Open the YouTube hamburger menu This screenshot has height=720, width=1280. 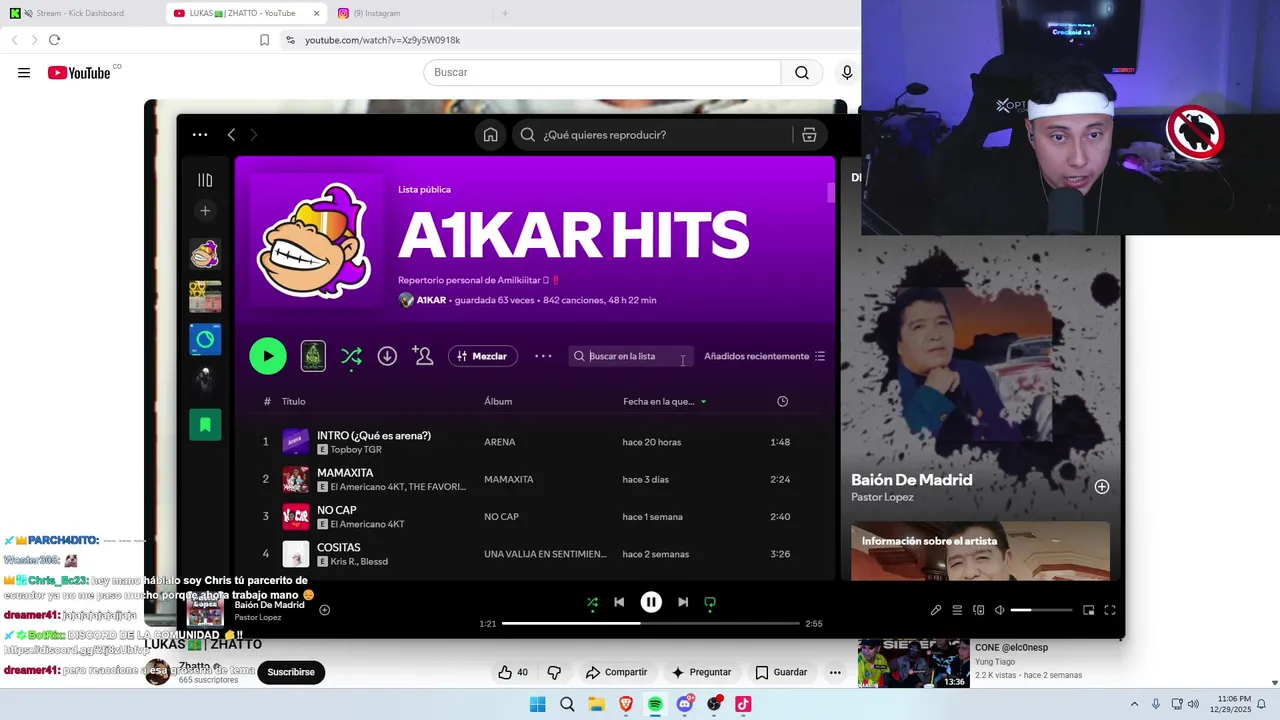[x=24, y=72]
